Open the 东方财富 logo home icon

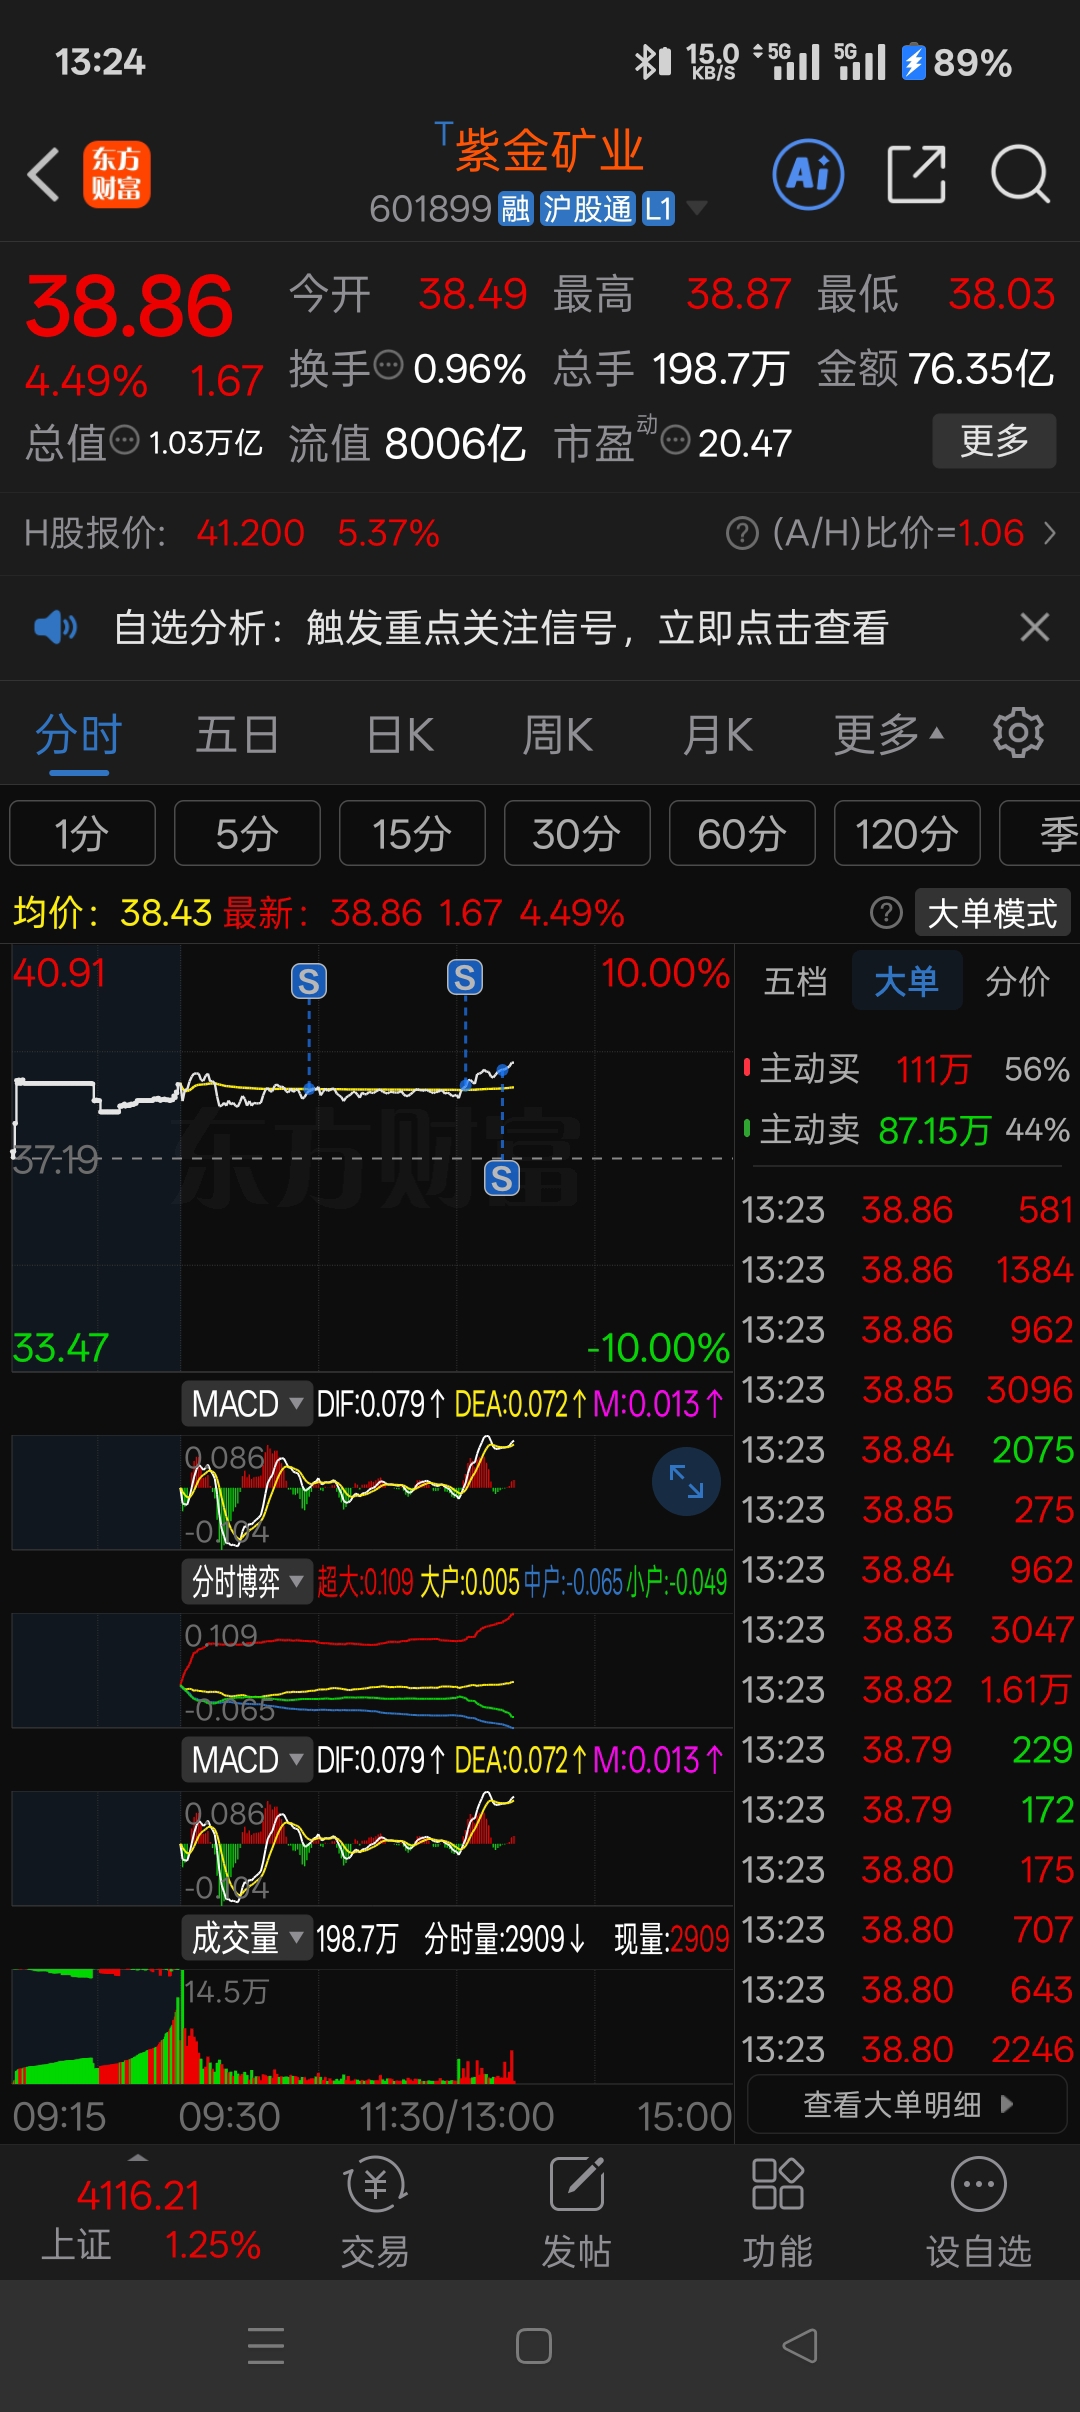pyautogui.click(x=116, y=174)
